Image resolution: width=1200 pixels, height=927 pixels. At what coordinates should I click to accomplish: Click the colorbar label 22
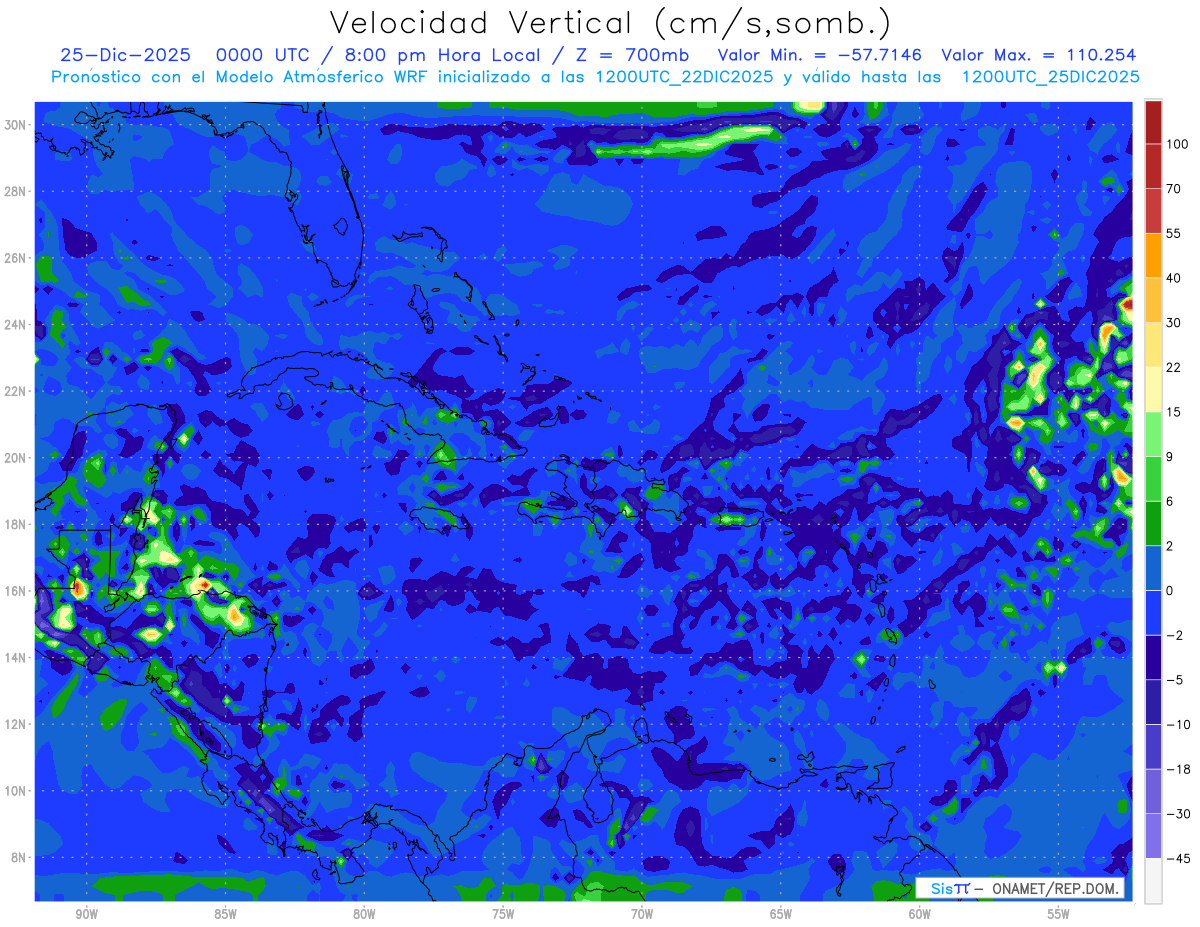pyautogui.click(x=1174, y=367)
